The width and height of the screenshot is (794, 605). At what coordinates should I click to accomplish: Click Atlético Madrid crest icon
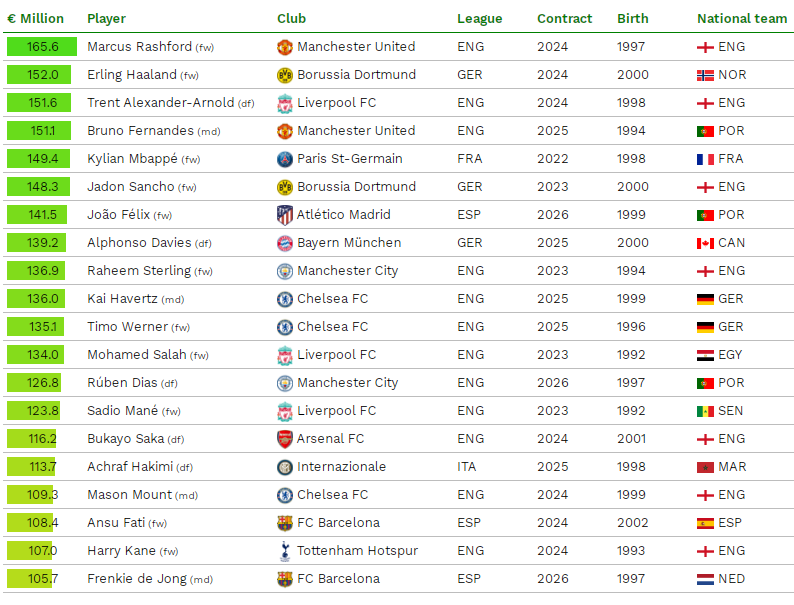pyautogui.click(x=285, y=215)
